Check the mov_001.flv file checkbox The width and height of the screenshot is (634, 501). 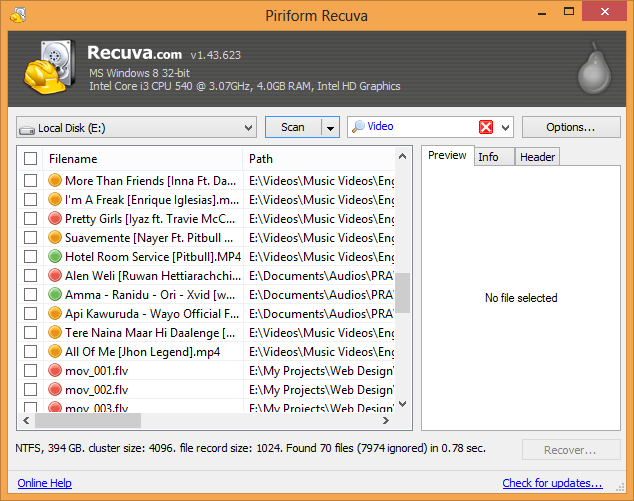[x=30, y=370]
